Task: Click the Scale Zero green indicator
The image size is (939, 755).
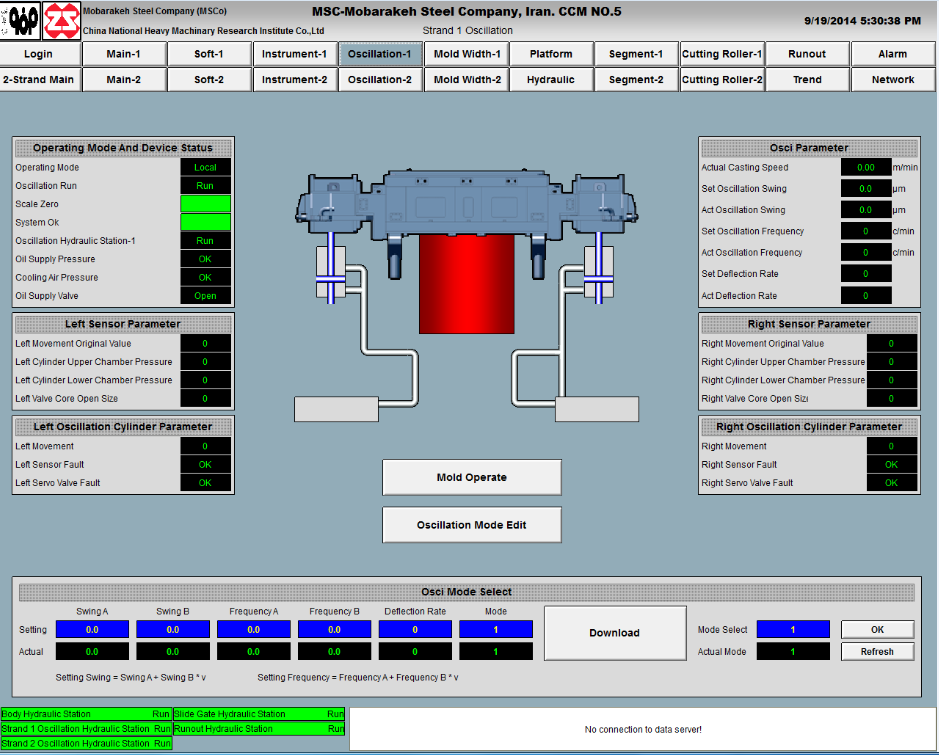Action: point(205,204)
